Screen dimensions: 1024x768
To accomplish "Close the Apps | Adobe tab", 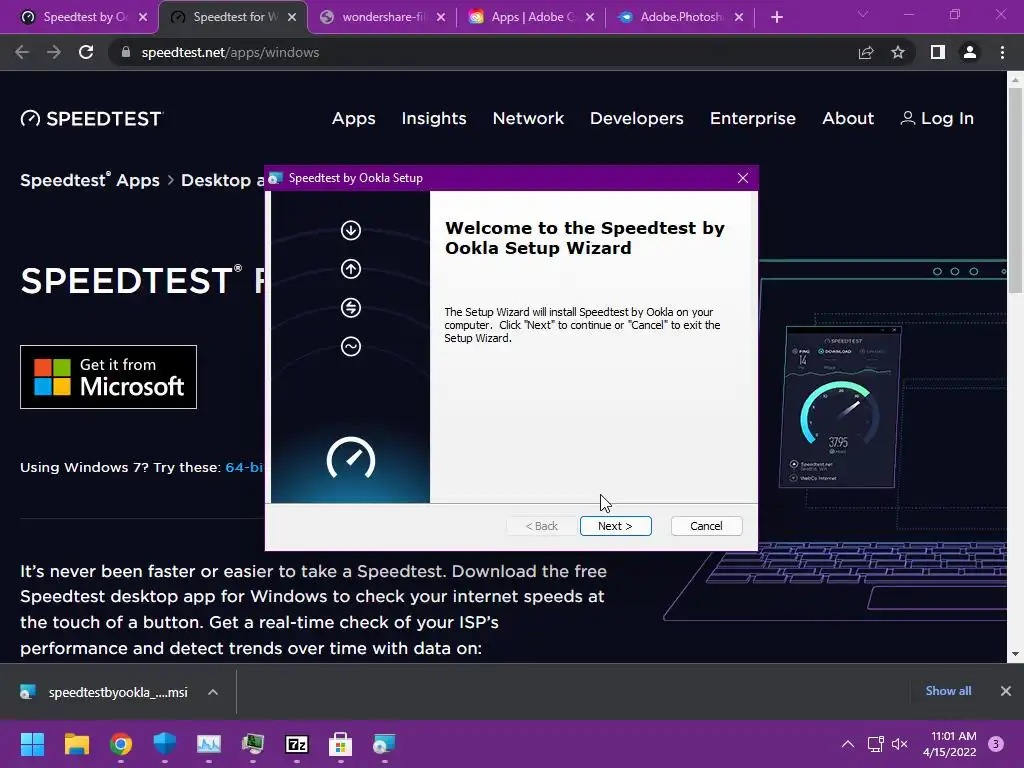I will click(x=590, y=18).
